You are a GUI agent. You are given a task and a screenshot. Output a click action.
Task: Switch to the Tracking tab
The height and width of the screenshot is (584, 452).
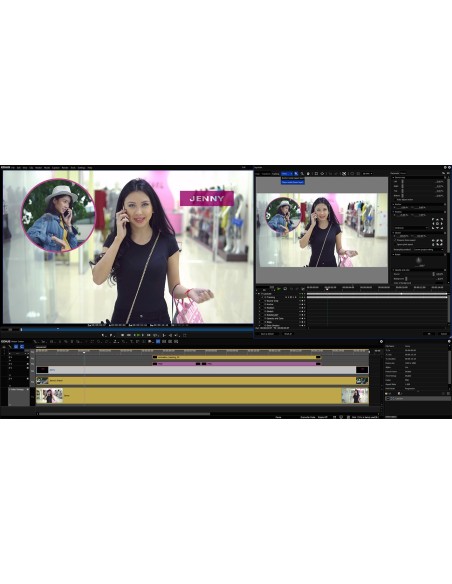pos(276,174)
